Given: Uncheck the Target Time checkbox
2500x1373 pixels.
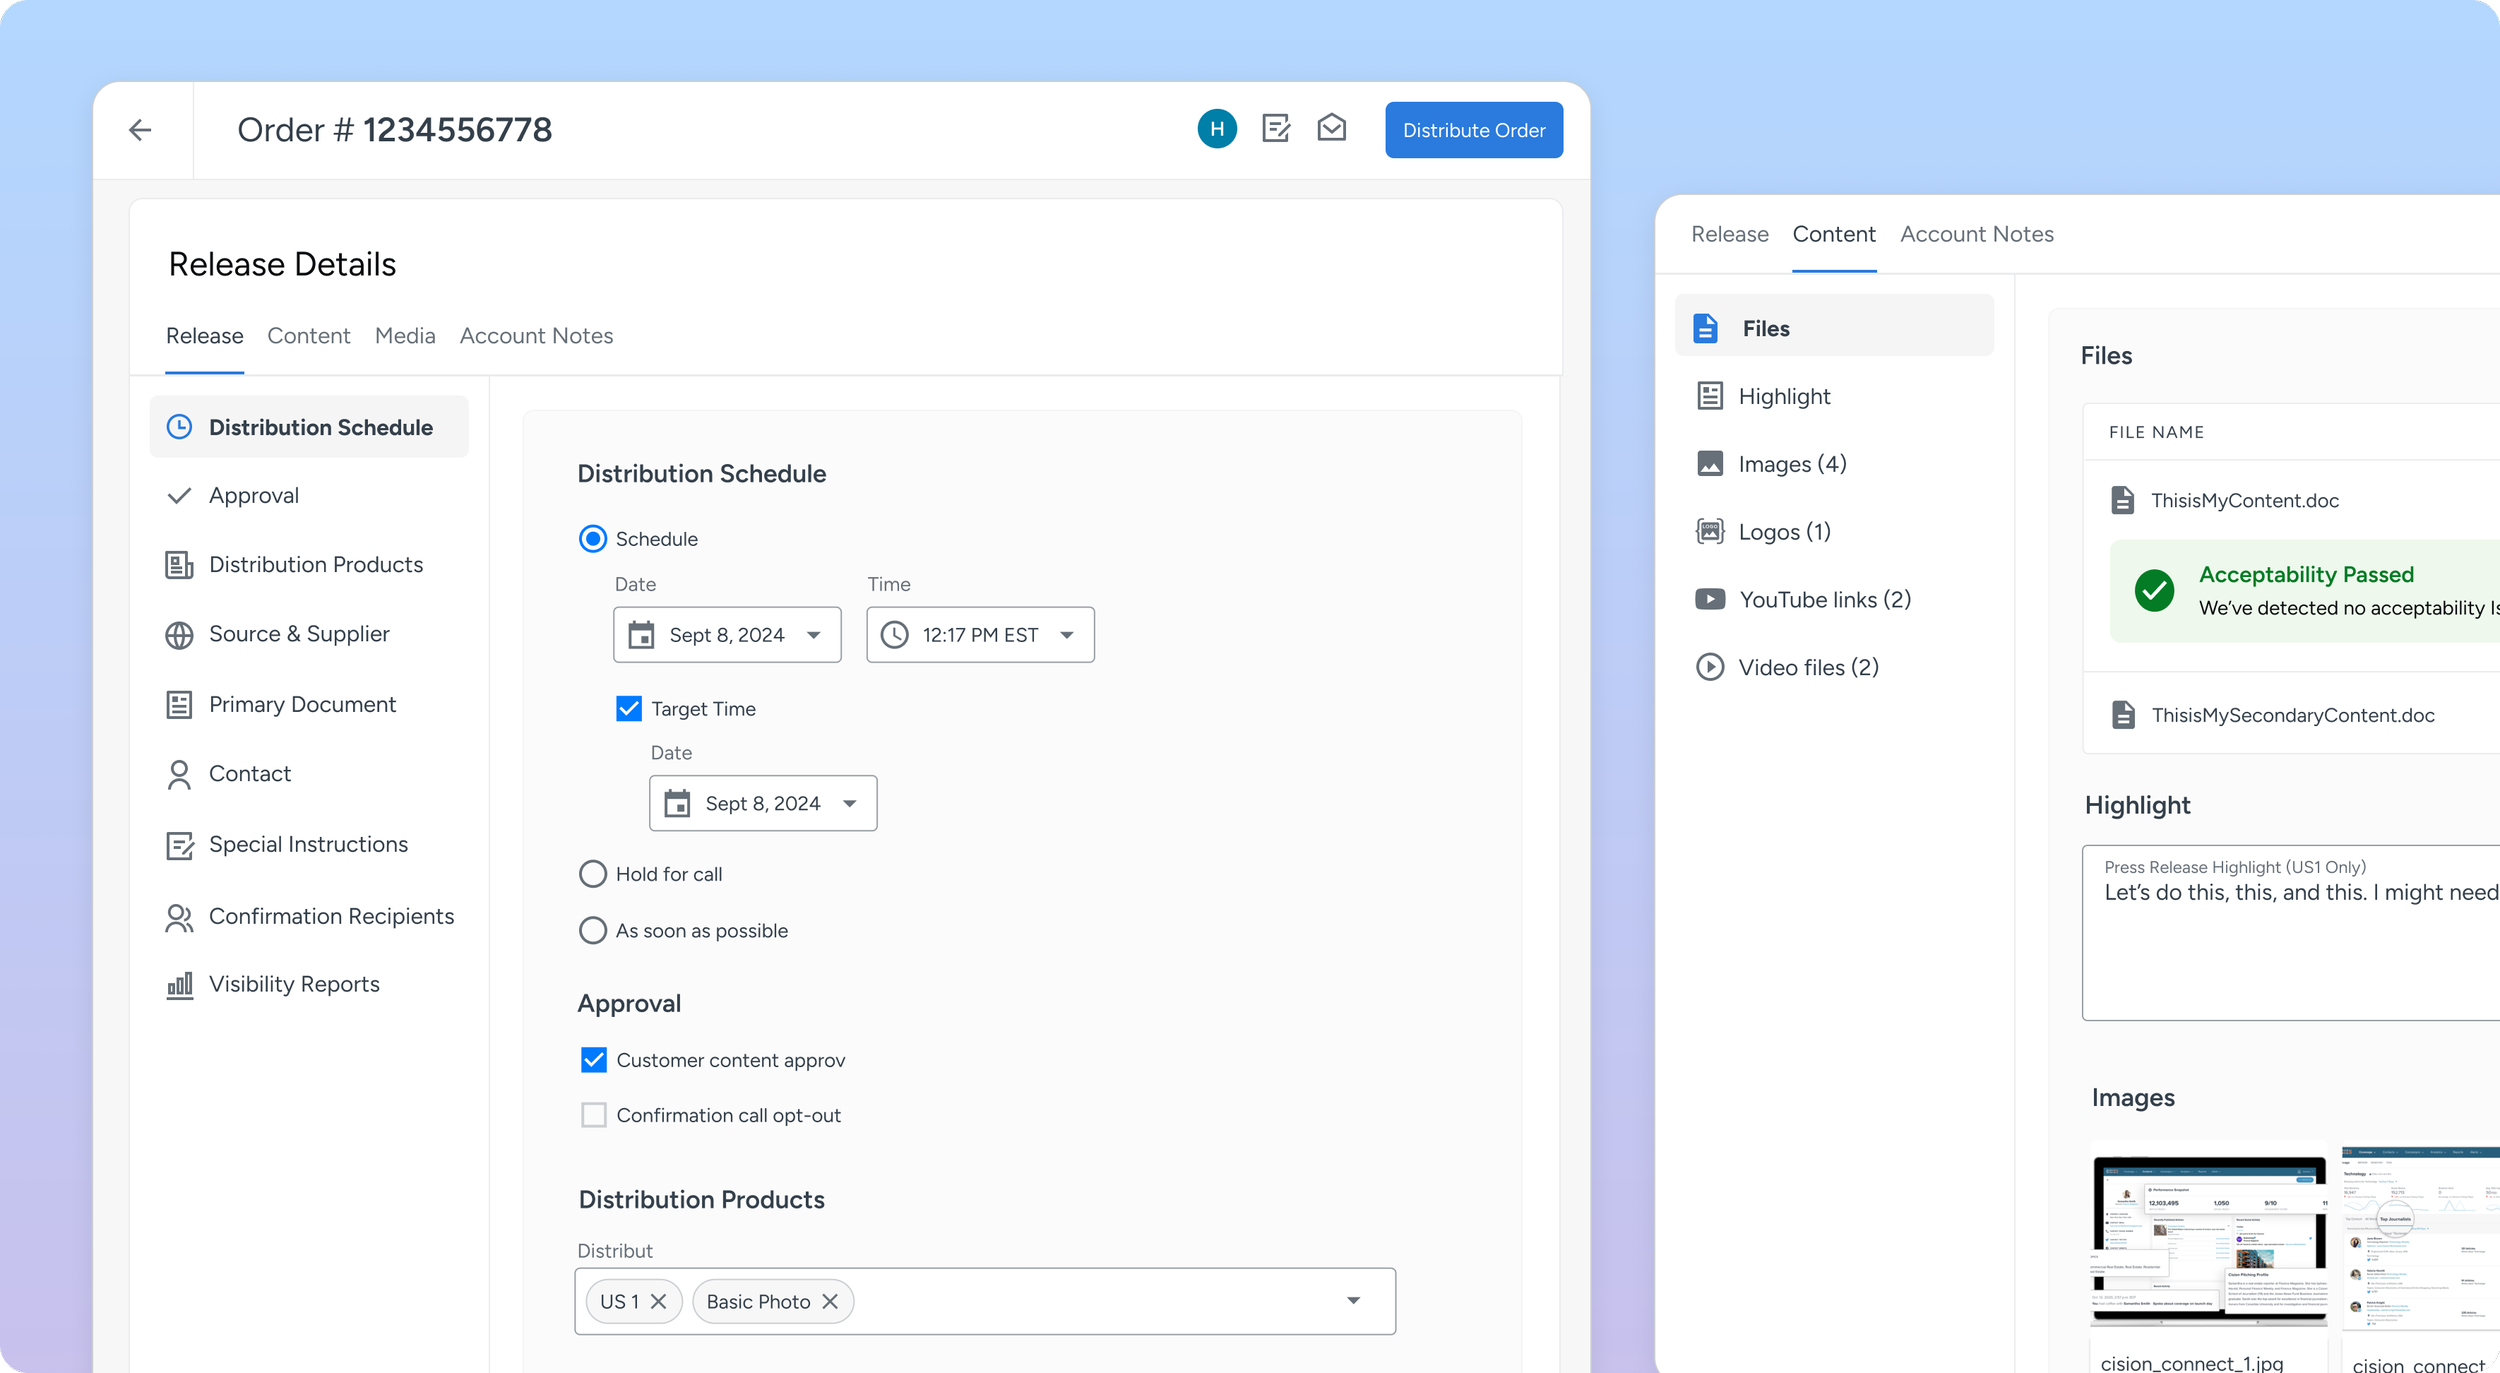Looking at the screenshot, I should (629, 709).
